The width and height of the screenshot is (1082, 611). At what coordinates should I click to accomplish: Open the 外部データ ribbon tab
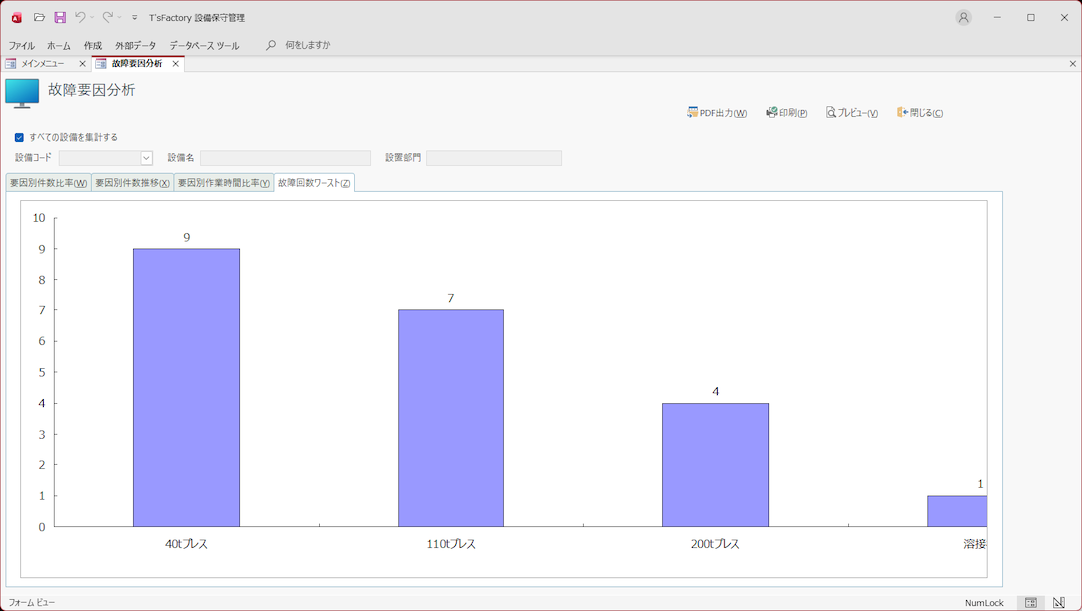click(135, 45)
